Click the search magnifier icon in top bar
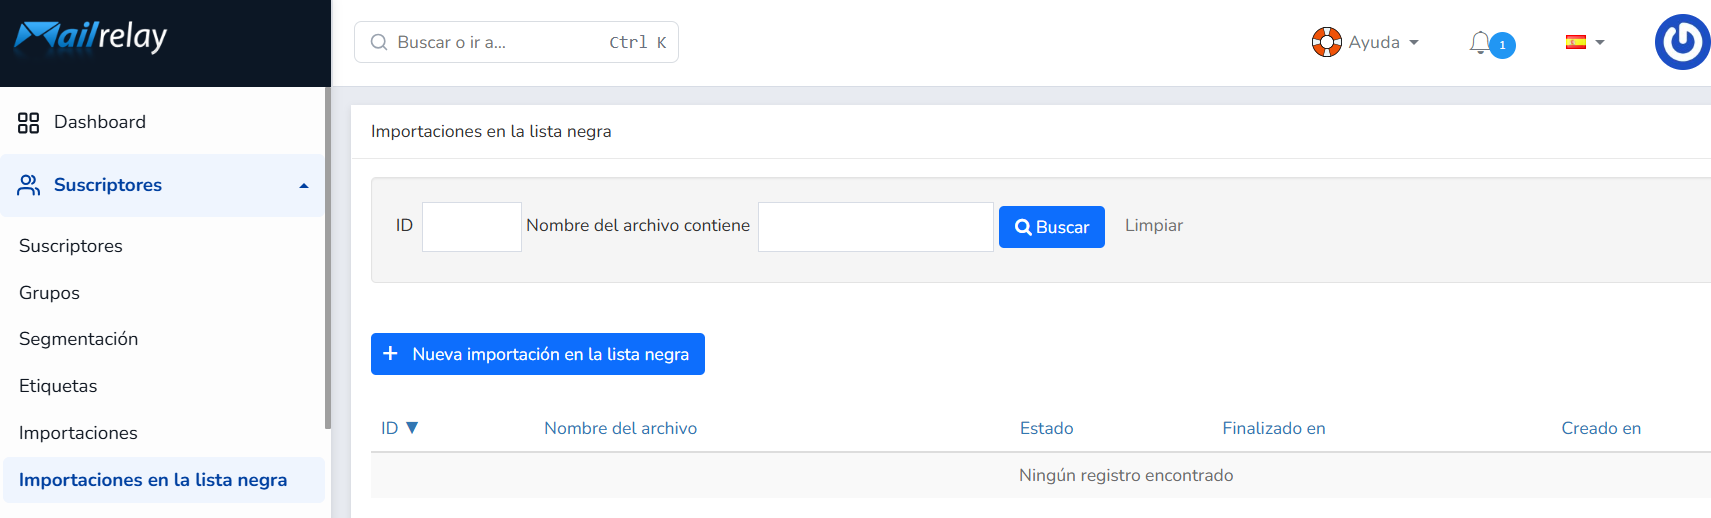Image resolution: width=1711 pixels, height=518 pixels. (379, 42)
